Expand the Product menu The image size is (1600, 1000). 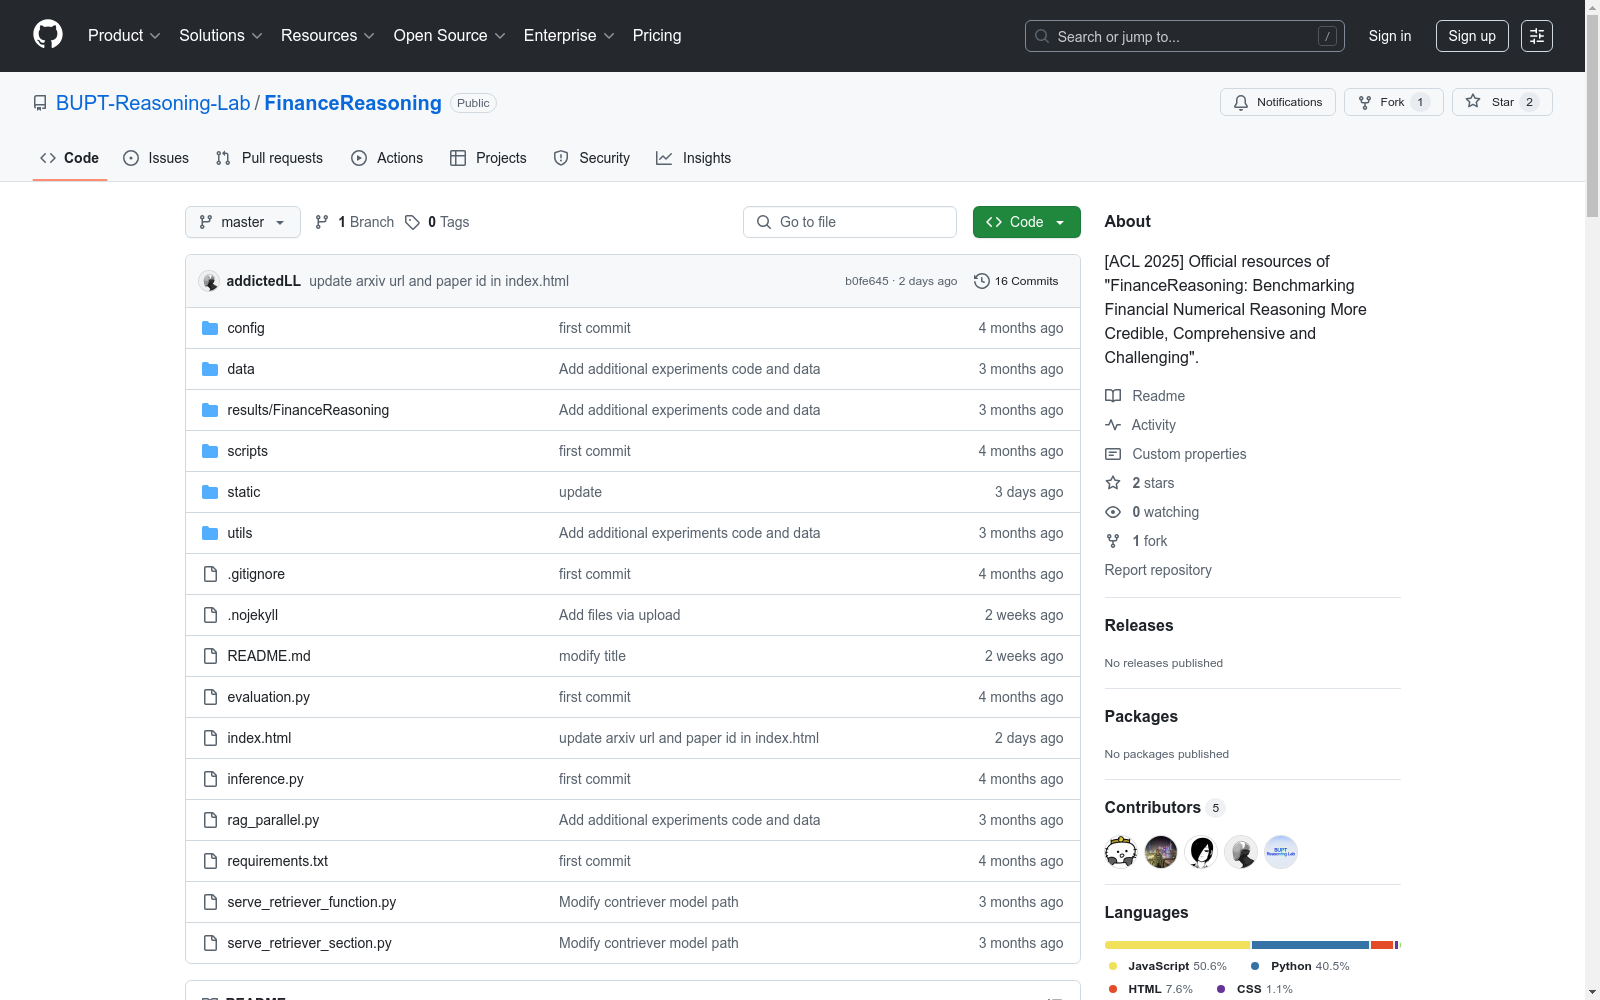pos(124,35)
